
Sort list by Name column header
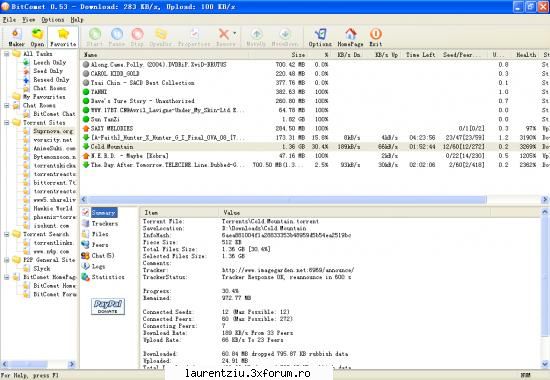point(165,55)
